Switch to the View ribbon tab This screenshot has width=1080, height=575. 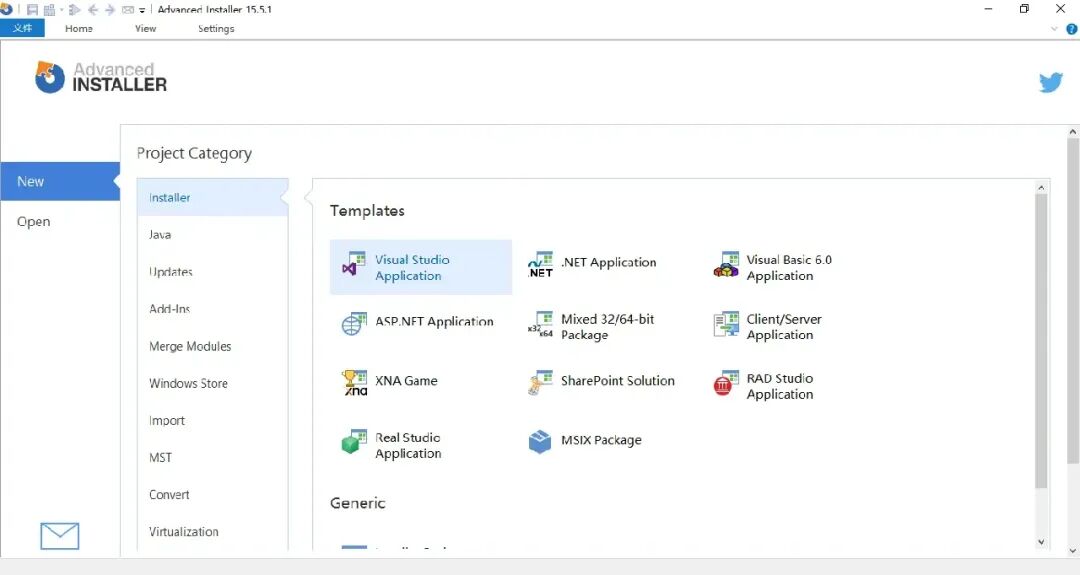pyautogui.click(x=145, y=28)
